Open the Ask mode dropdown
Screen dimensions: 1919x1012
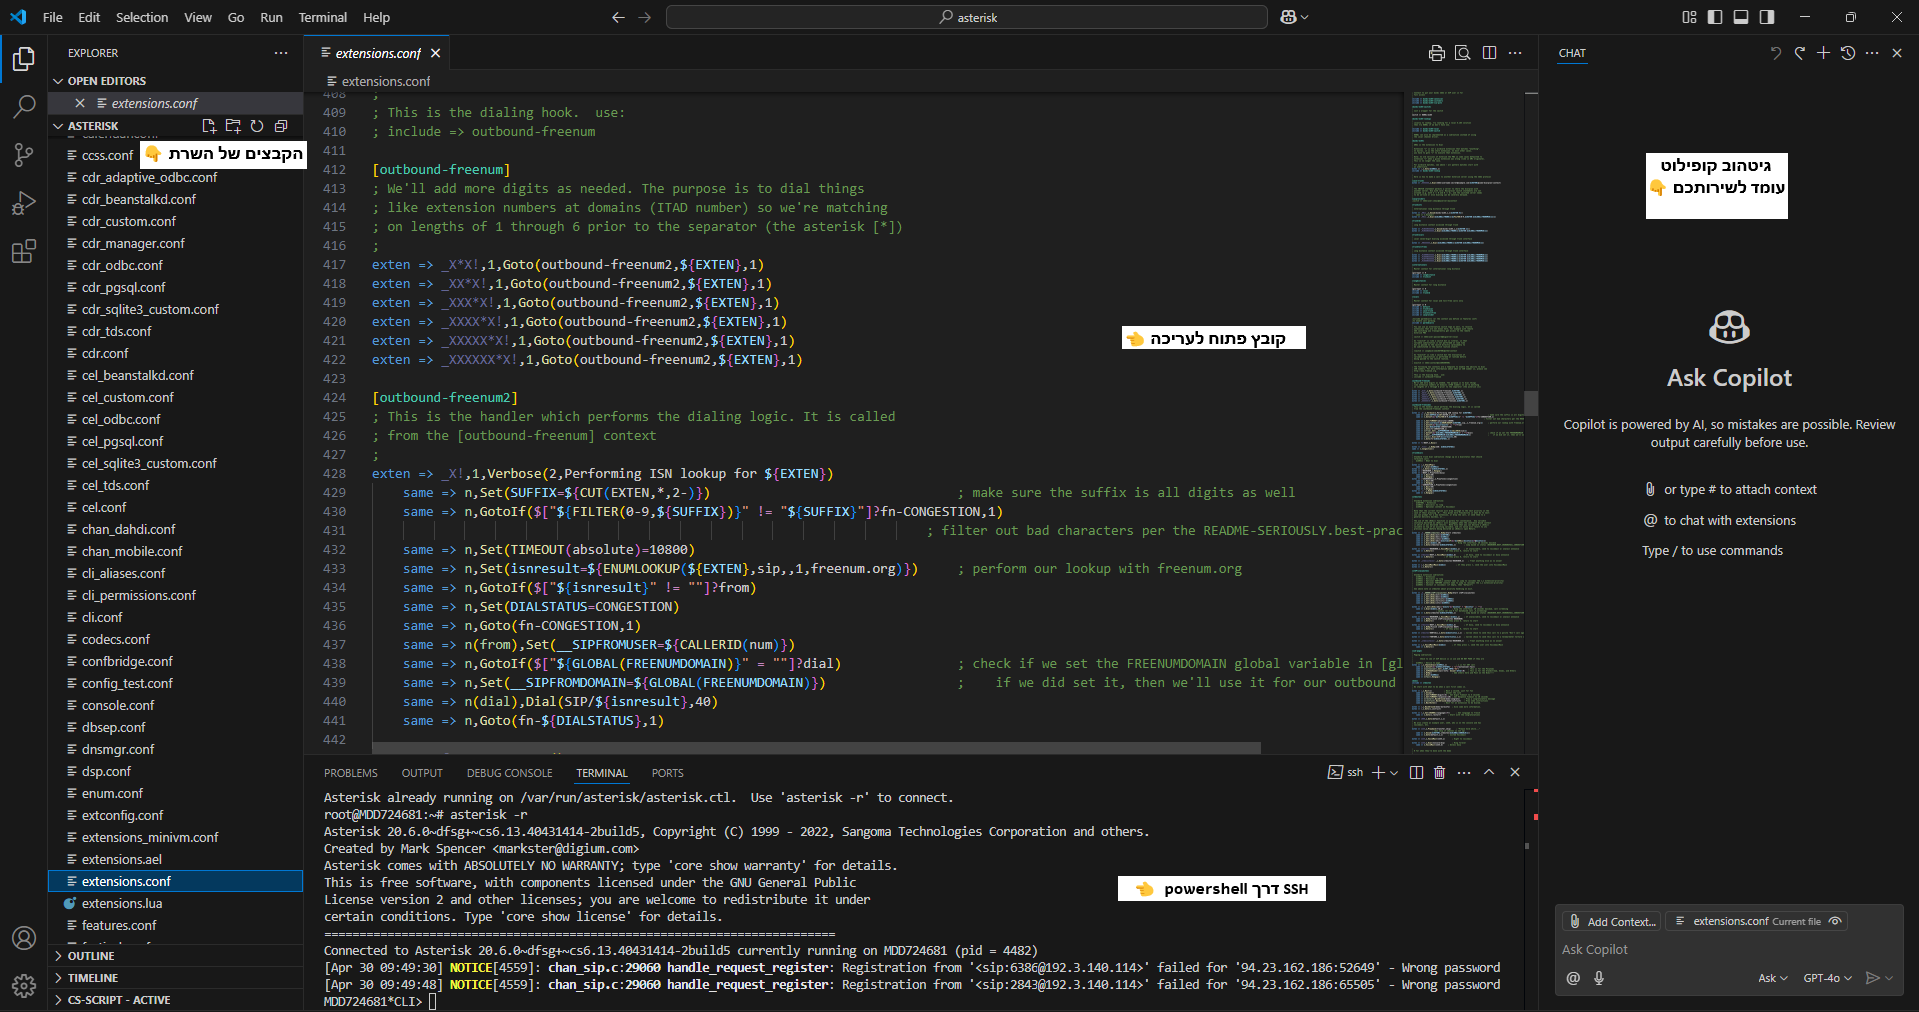[x=1773, y=978]
